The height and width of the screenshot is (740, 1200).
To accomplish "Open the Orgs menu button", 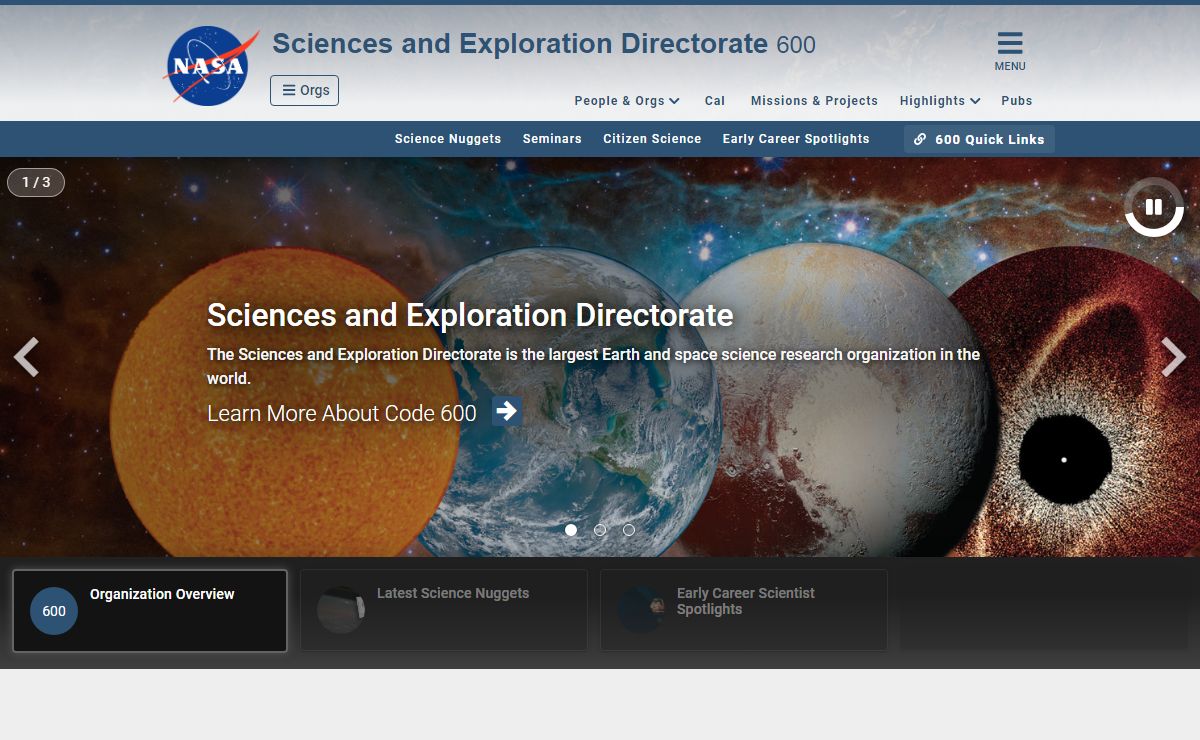I will [304, 90].
